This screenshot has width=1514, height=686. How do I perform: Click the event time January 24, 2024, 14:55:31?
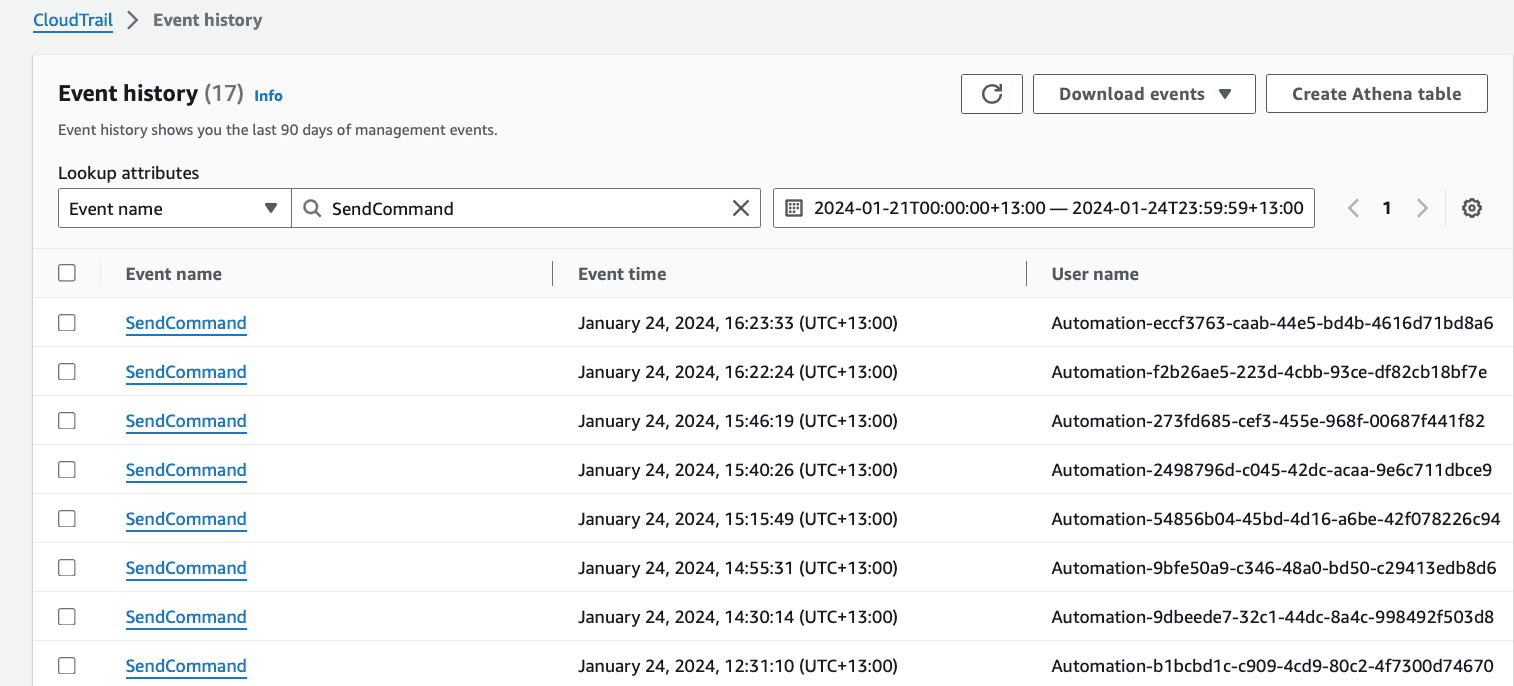(x=738, y=568)
